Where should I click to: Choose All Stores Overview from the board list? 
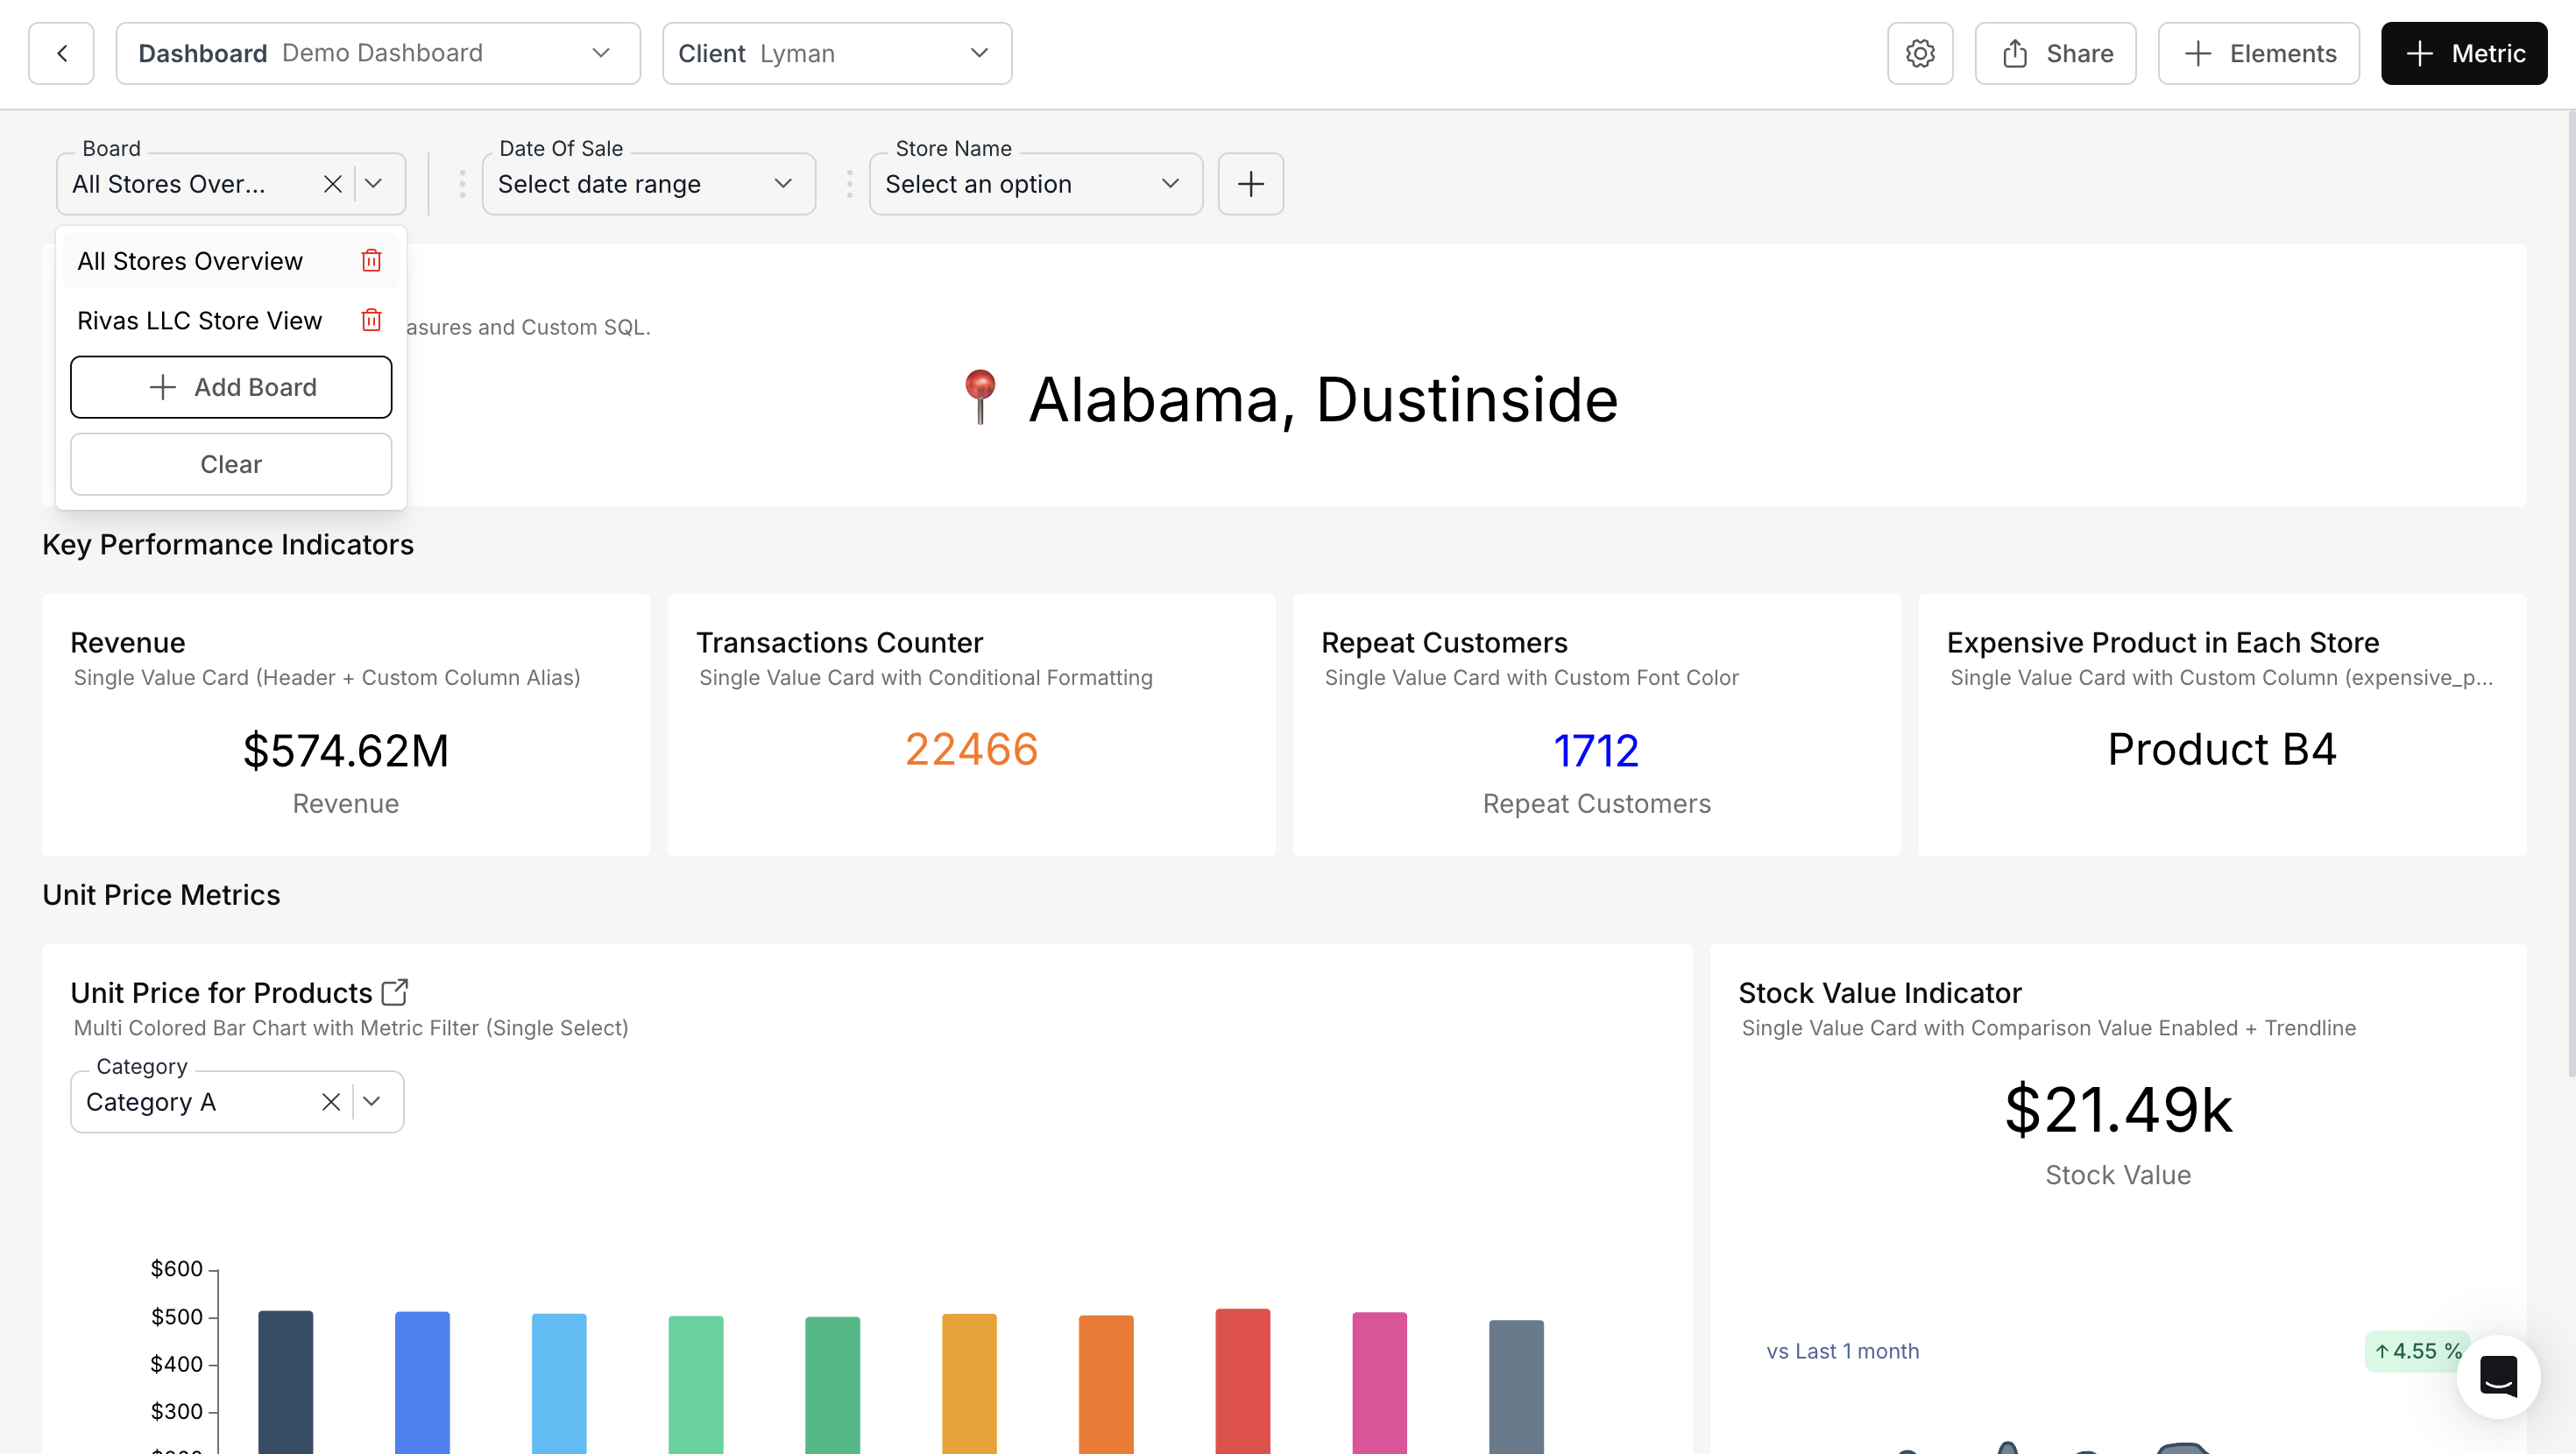point(190,260)
